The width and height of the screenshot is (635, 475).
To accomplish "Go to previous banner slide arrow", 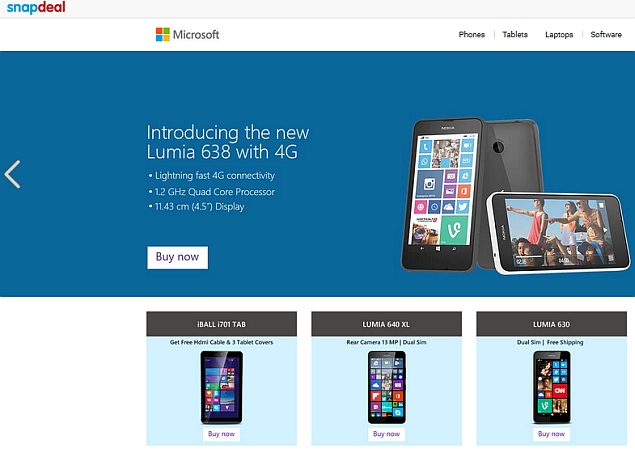I will tap(12, 174).
